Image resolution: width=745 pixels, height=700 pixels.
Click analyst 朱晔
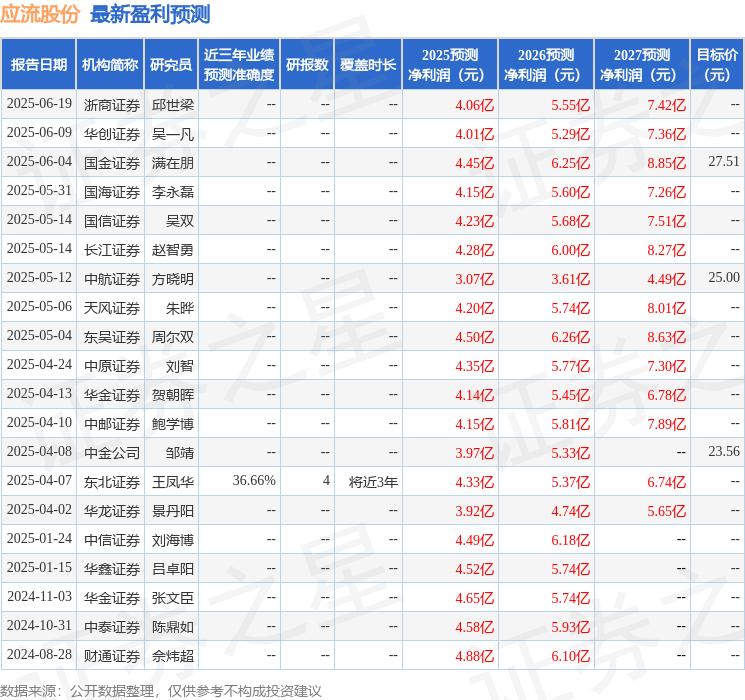pyautogui.click(x=180, y=308)
